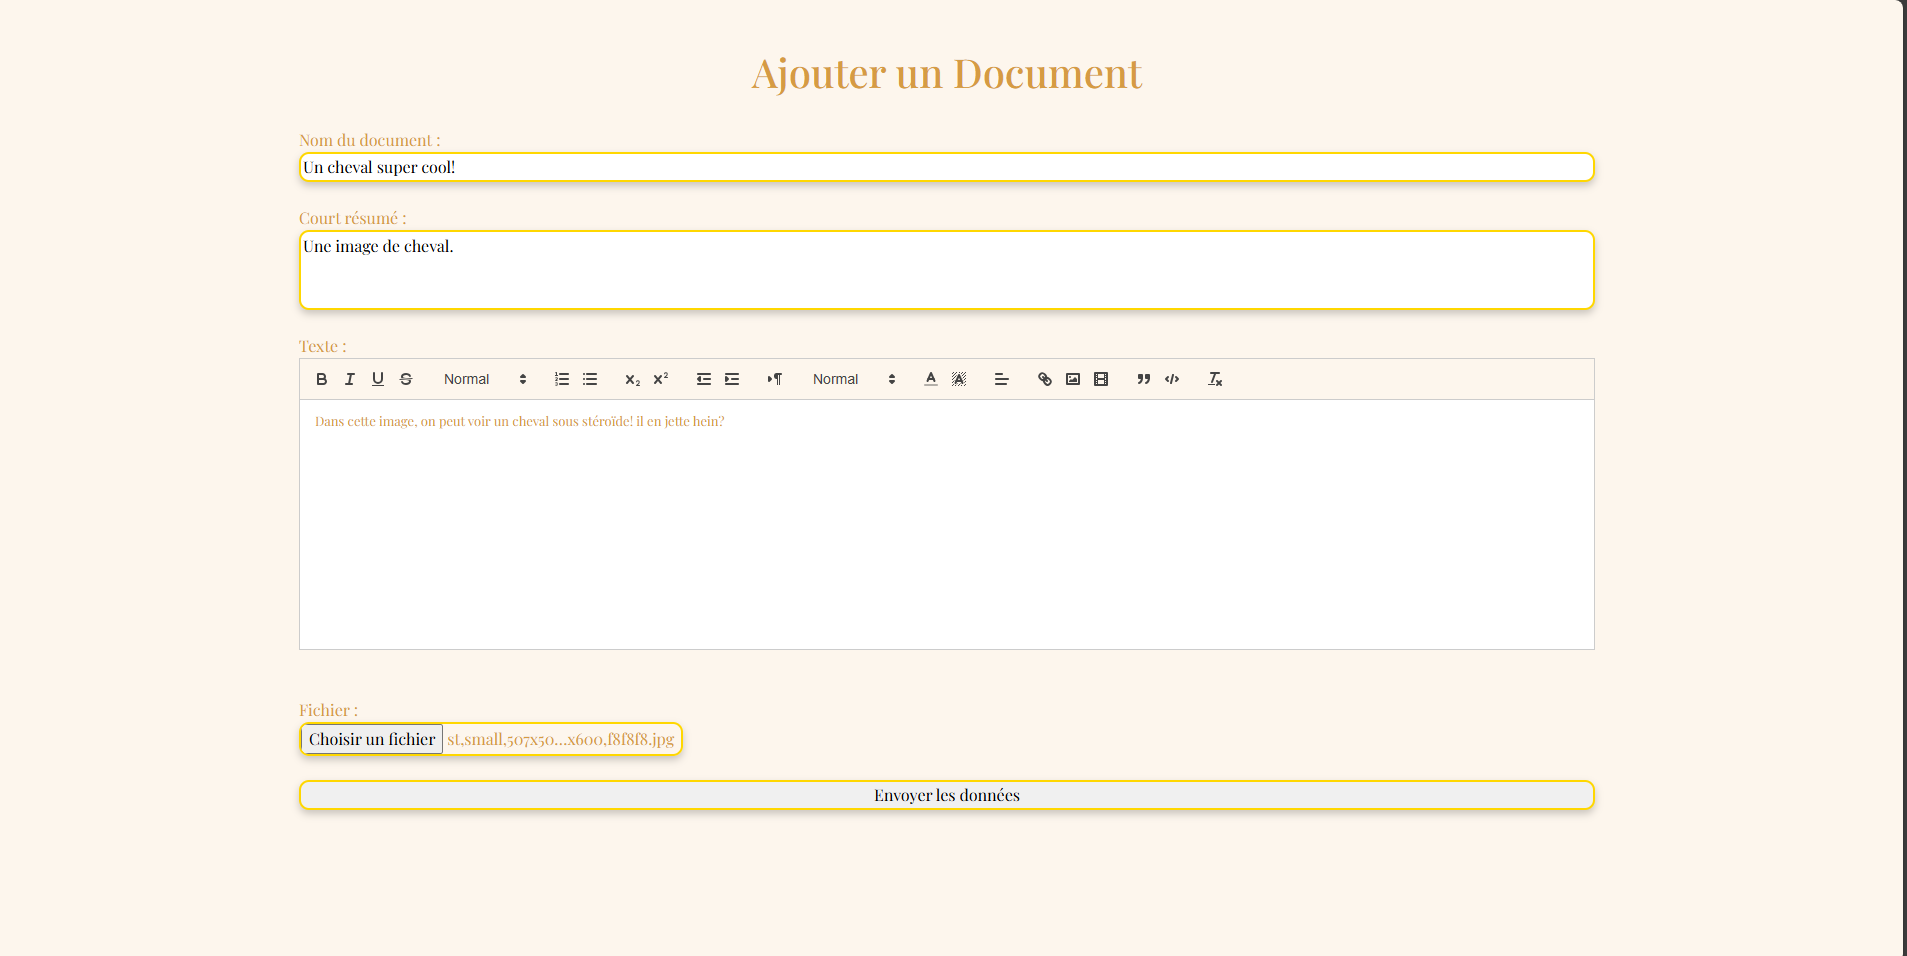Open the background highlight color picker
Screen dimensions: 1907x956
(x=959, y=379)
